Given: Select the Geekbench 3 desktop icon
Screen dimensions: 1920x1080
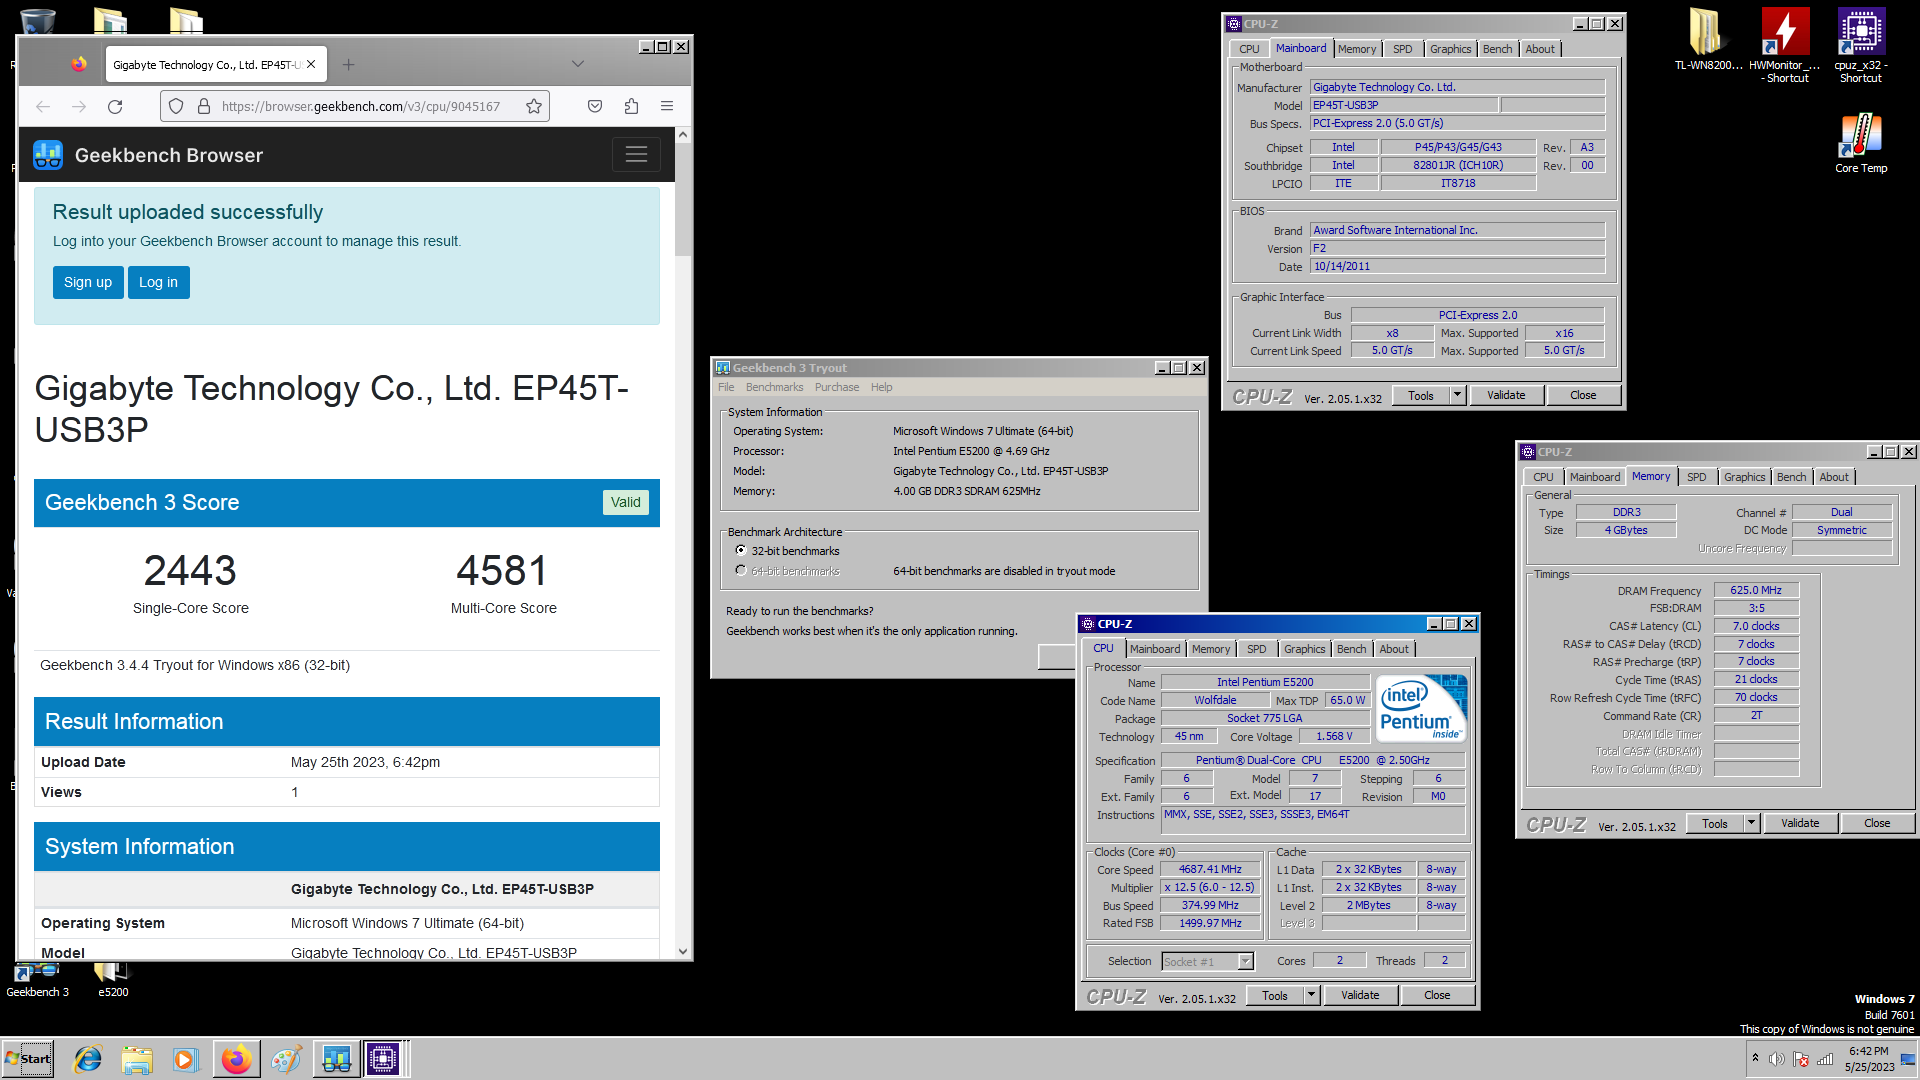Looking at the screenshot, I should 37,980.
